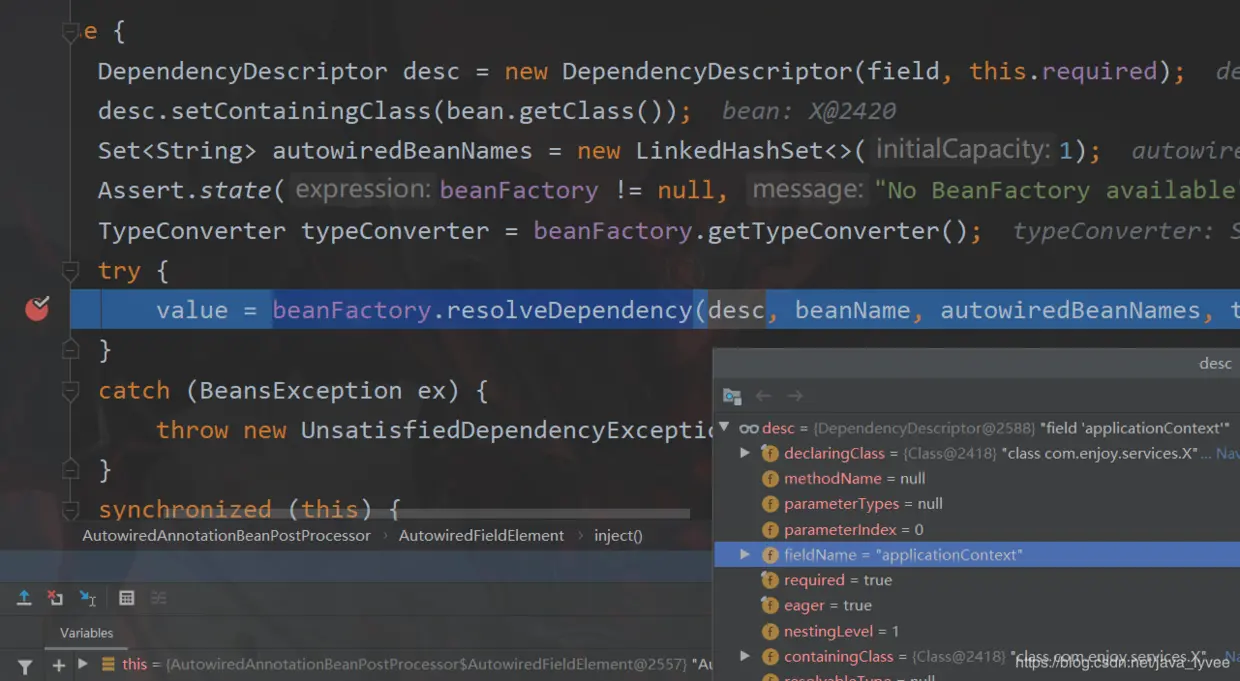The width and height of the screenshot is (1240, 681).
Task: Click the trace current stream chain icon
Action: point(158,598)
